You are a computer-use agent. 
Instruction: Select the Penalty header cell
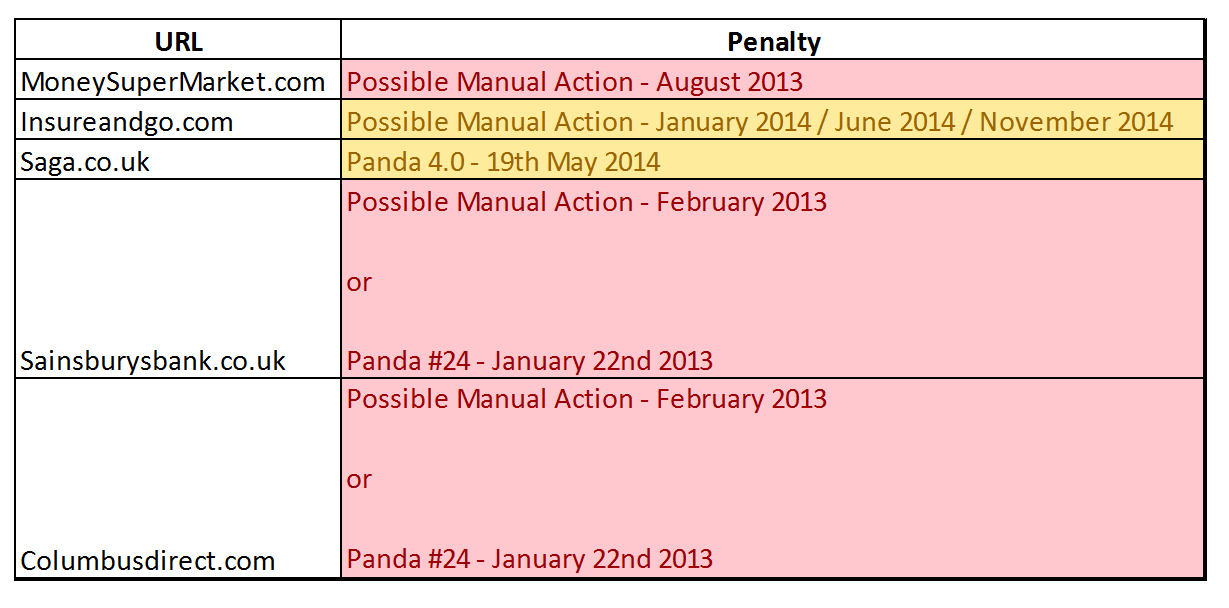tap(773, 41)
